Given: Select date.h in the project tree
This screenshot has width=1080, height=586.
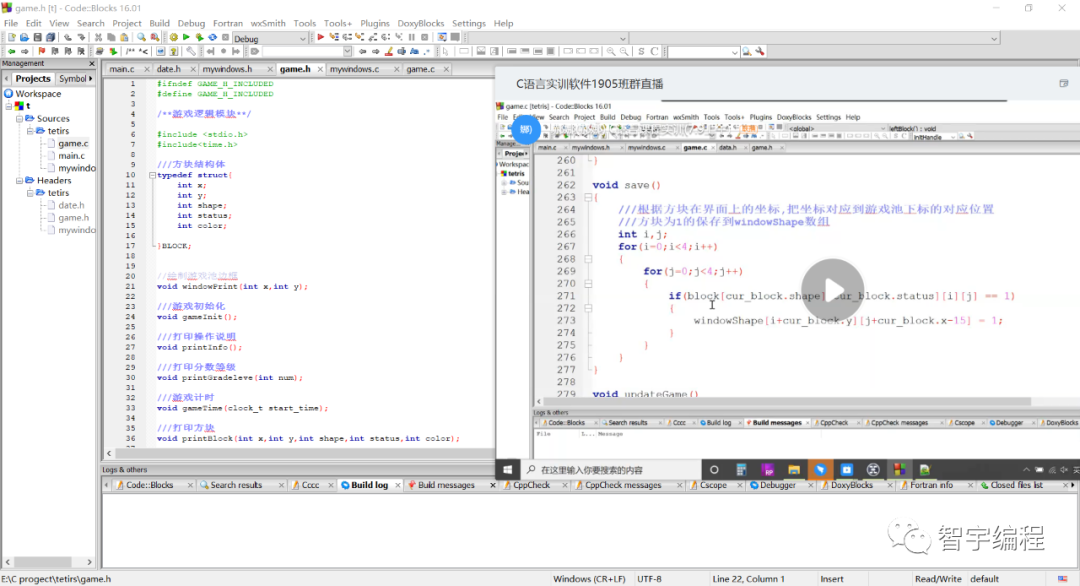Looking at the screenshot, I should click(71, 205).
